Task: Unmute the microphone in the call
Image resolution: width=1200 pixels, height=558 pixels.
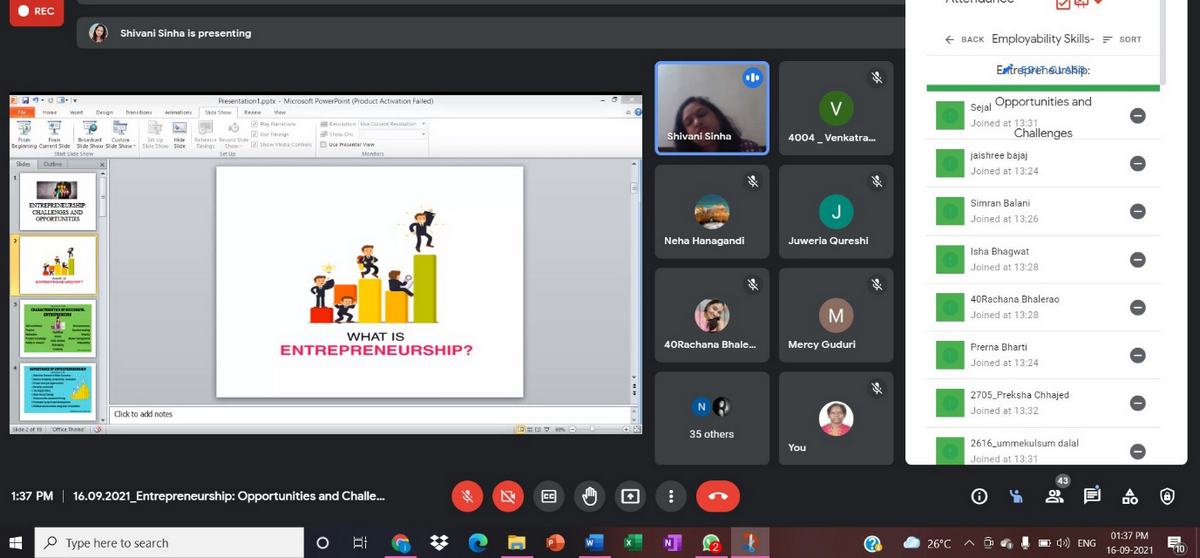Action: click(467, 496)
